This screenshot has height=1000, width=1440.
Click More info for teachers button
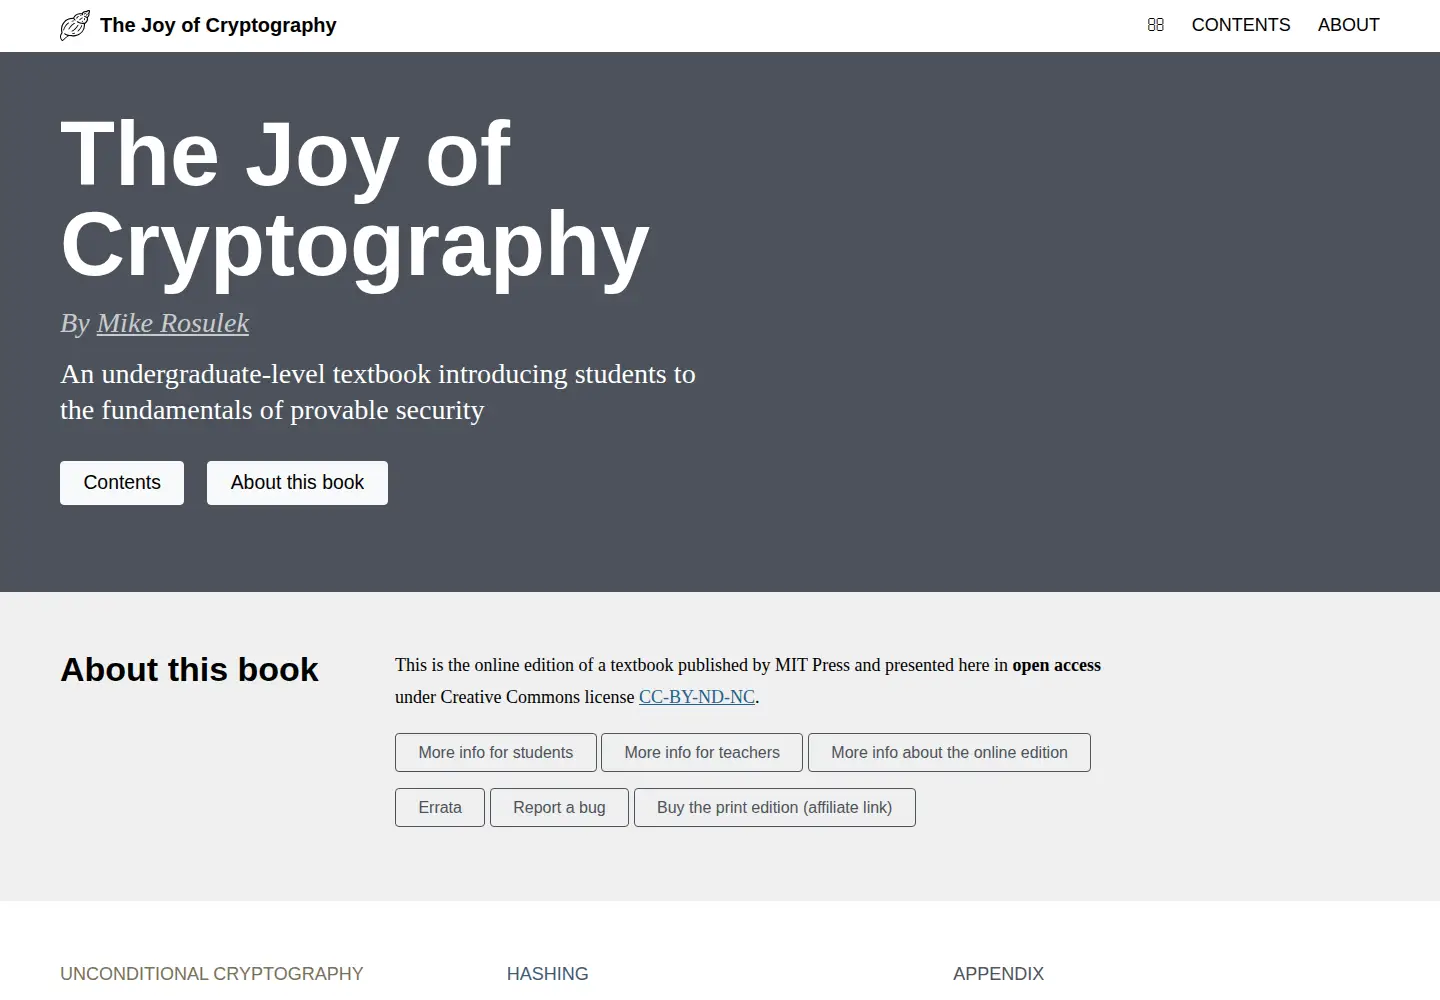[x=702, y=753]
